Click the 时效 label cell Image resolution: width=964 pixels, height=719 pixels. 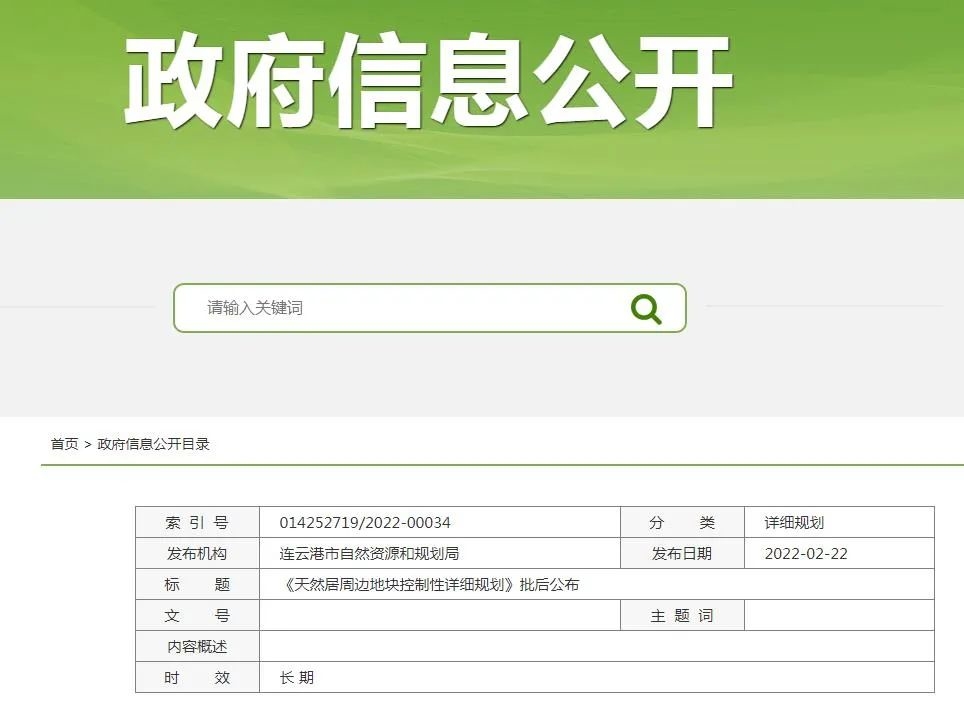pyautogui.click(x=197, y=677)
